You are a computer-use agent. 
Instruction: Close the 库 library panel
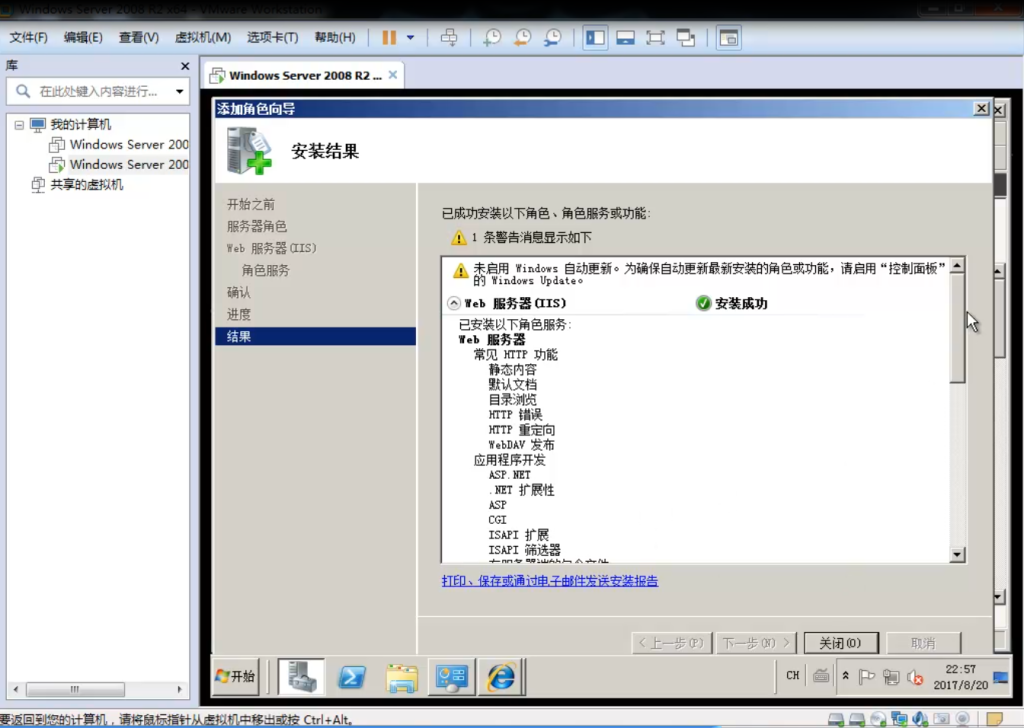click(185, 66)
